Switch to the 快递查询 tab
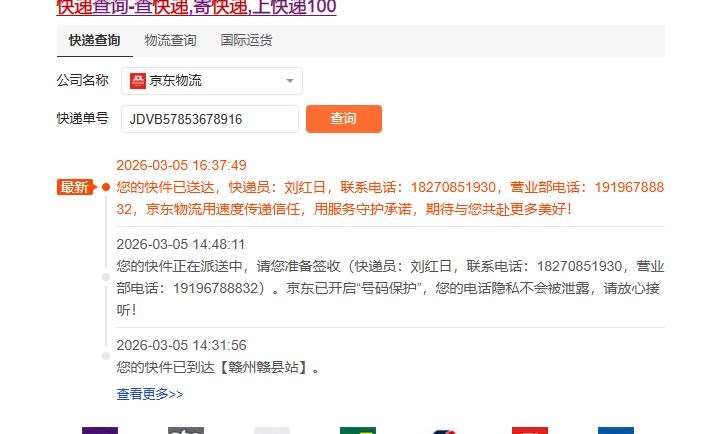The width and height of the screenshot is (701, 434). pos(94,41)
